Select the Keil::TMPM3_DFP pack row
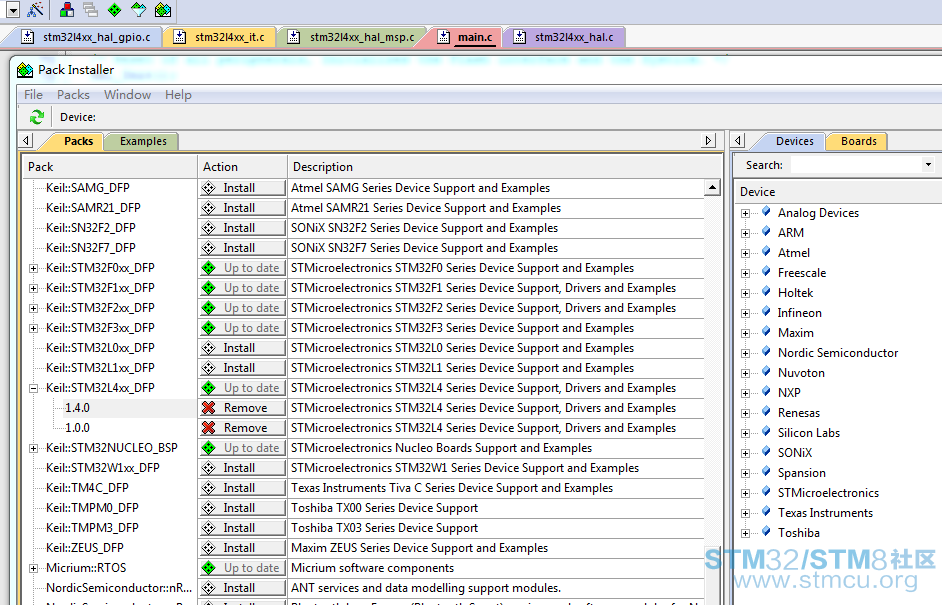This screenshot has height=605, width=942. (x=92, y=527)
